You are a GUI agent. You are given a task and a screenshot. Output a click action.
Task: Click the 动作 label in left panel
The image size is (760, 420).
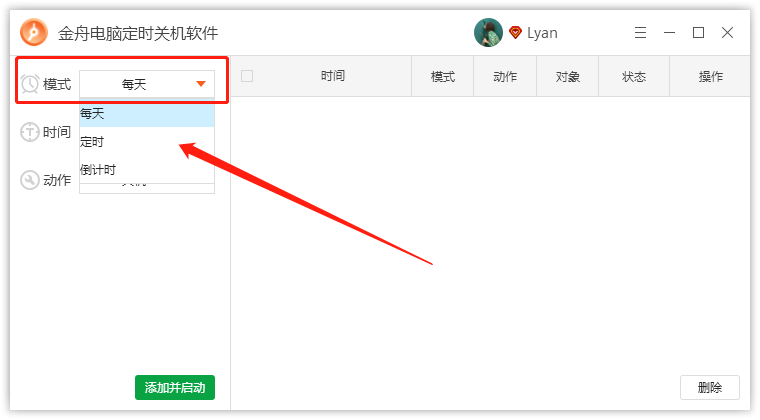click(57, 180)
